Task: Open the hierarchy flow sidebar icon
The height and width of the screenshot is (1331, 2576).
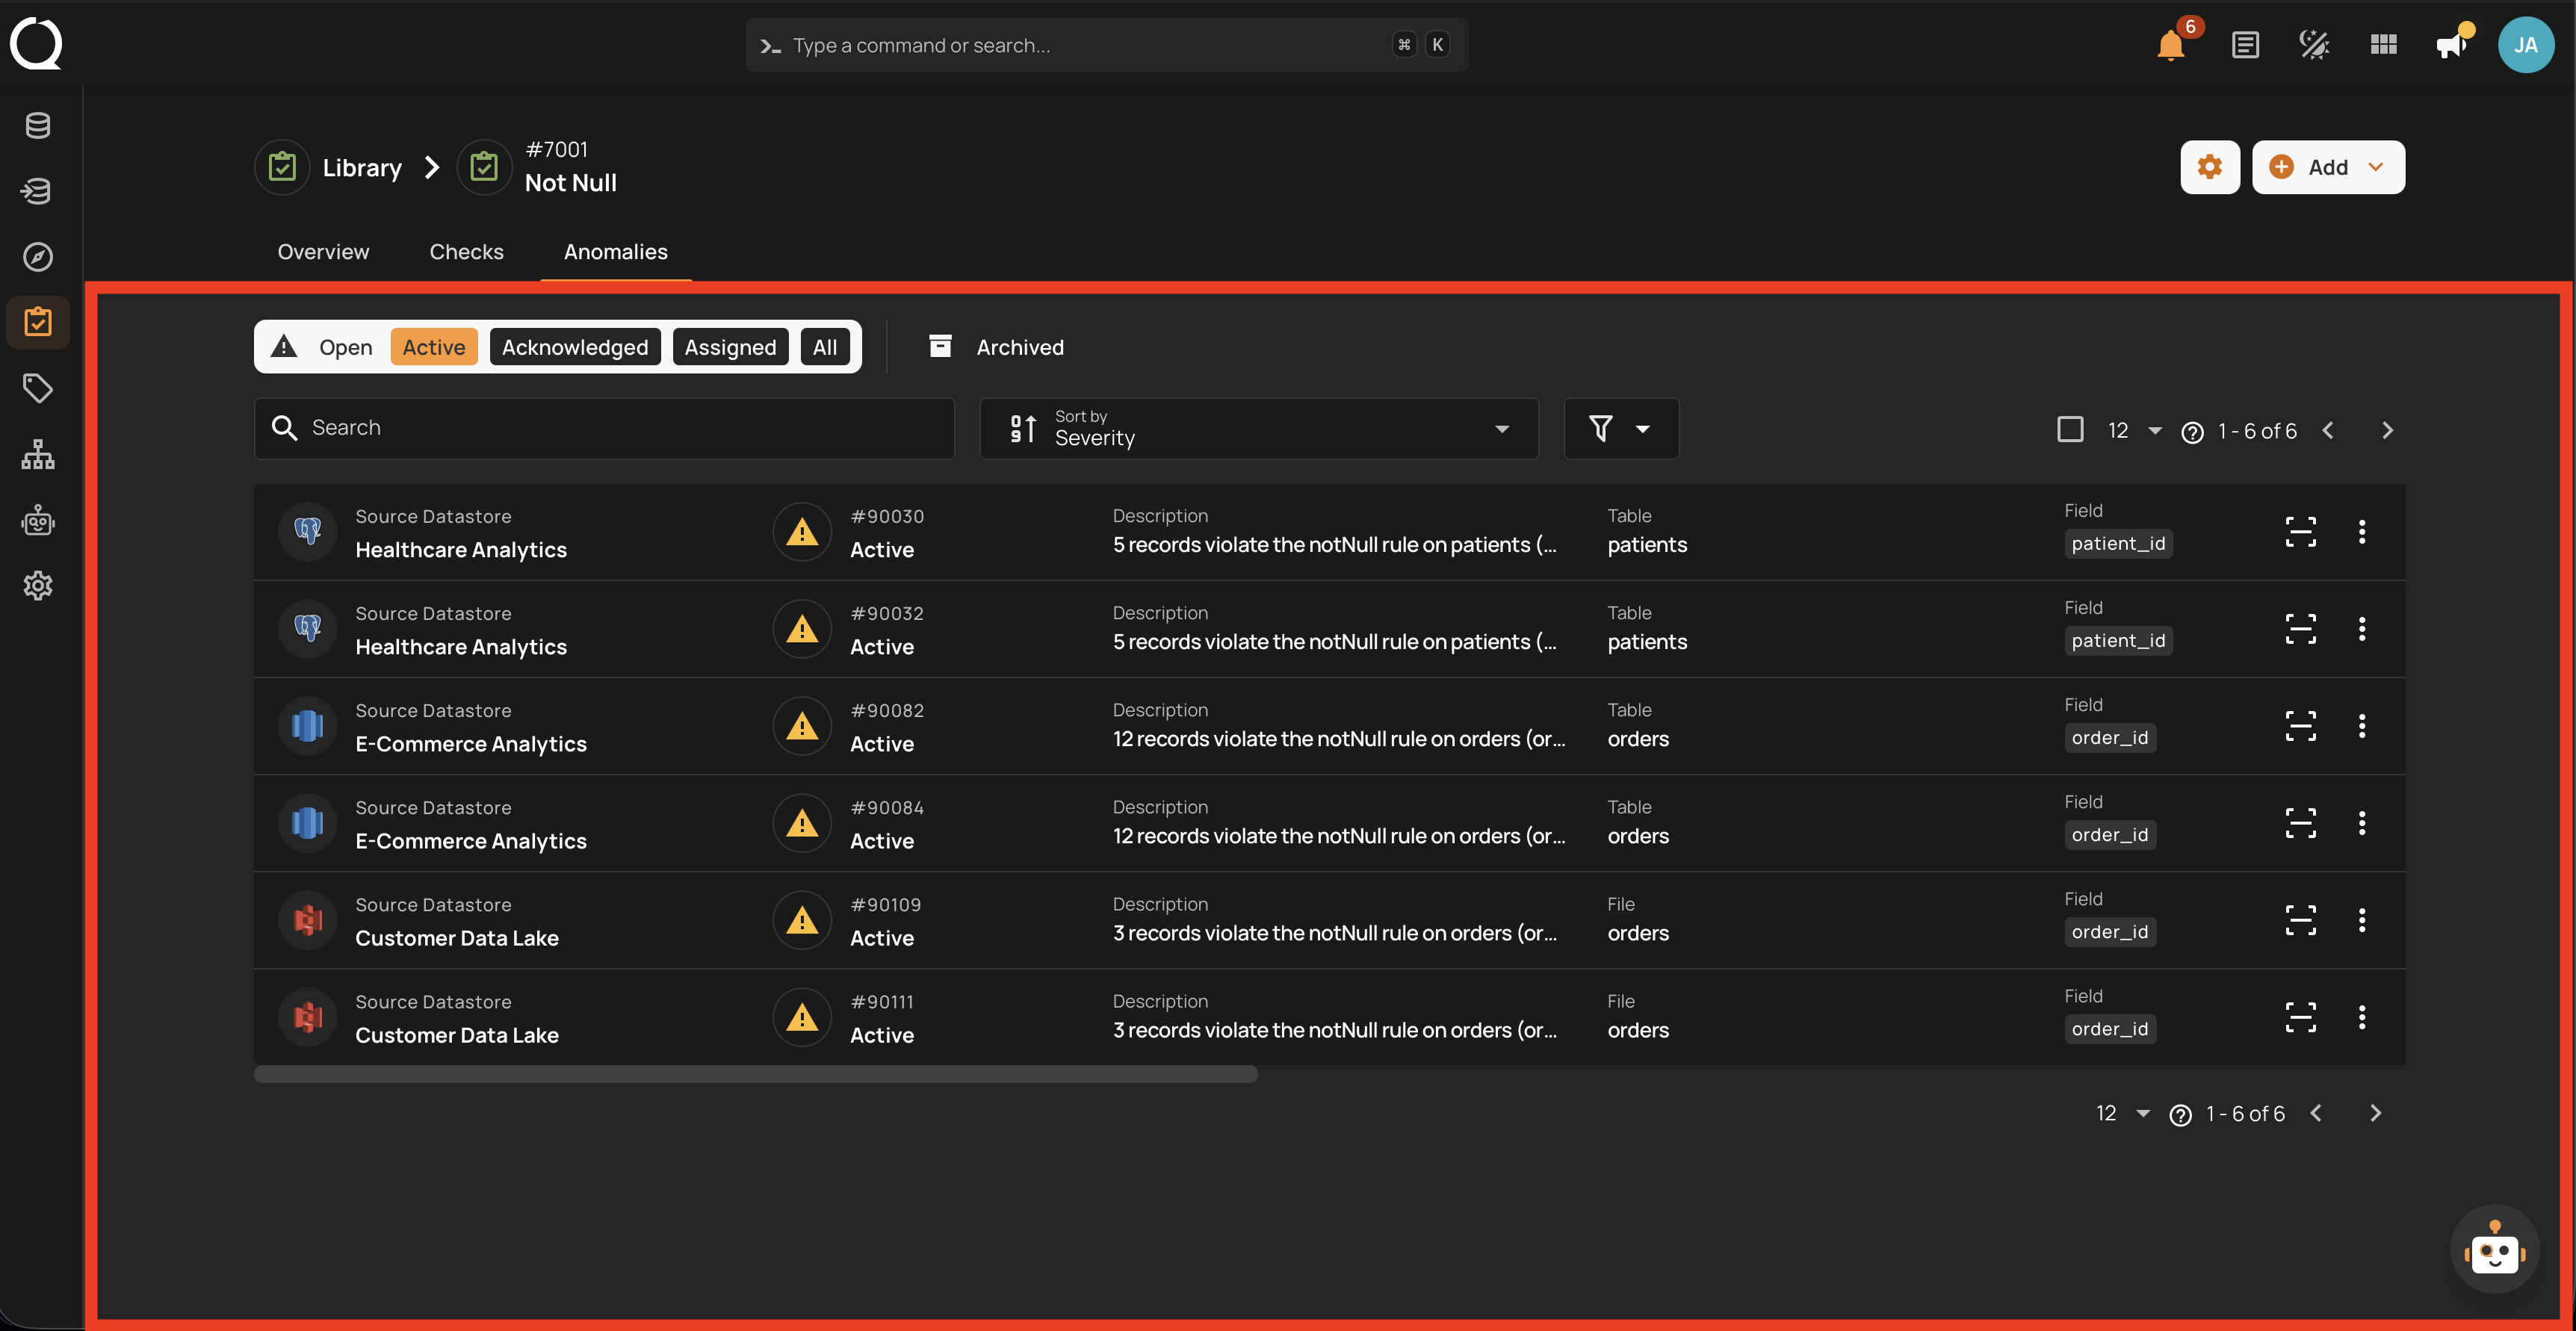Action: (38, 454)
